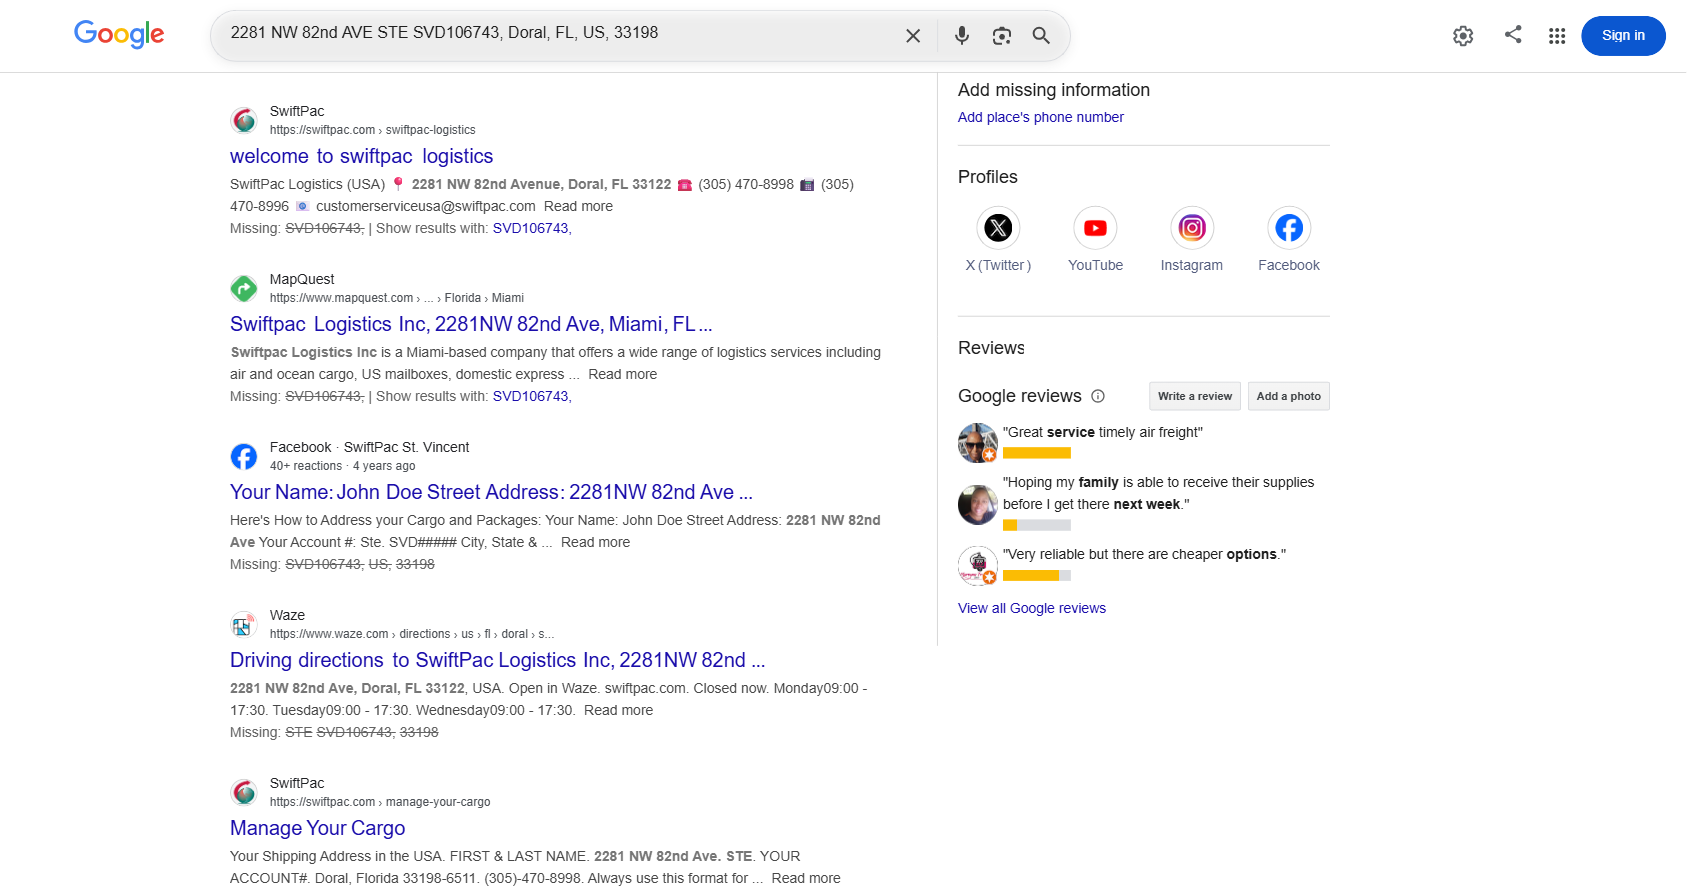Screen dimensions: 1707x887
Task: Open 'welcome to swiftpac logistics' result
Action: pos(362,156)
